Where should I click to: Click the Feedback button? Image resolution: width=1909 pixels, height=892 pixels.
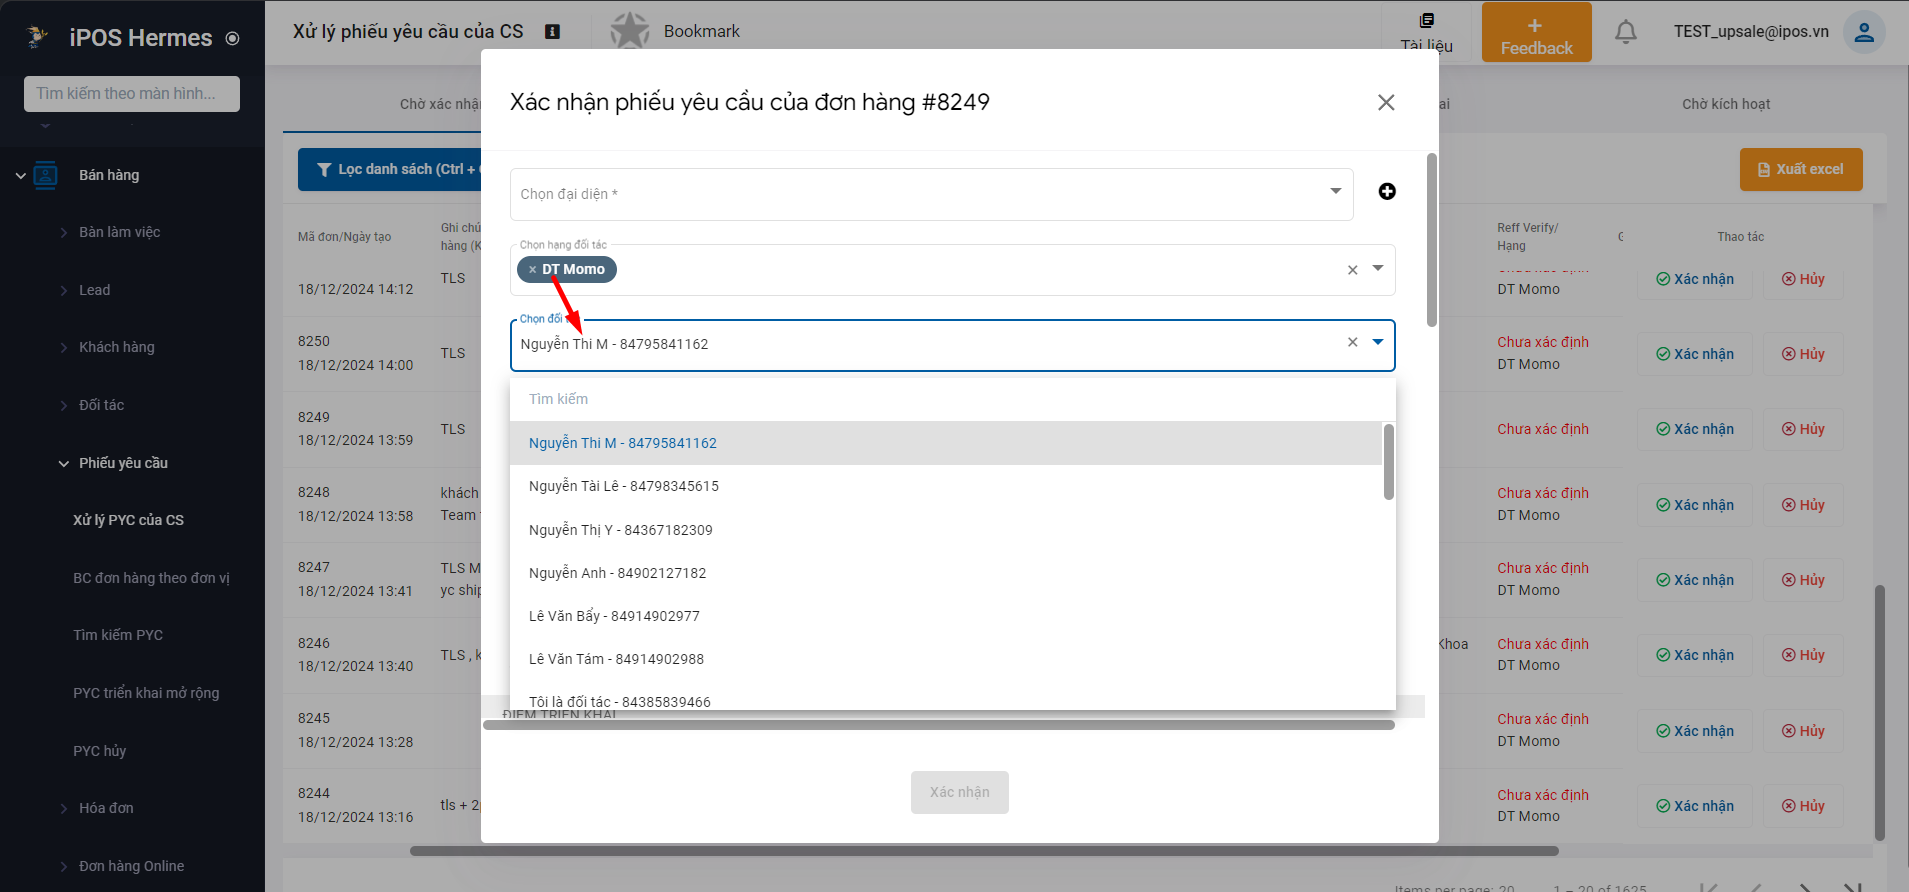1536,32
